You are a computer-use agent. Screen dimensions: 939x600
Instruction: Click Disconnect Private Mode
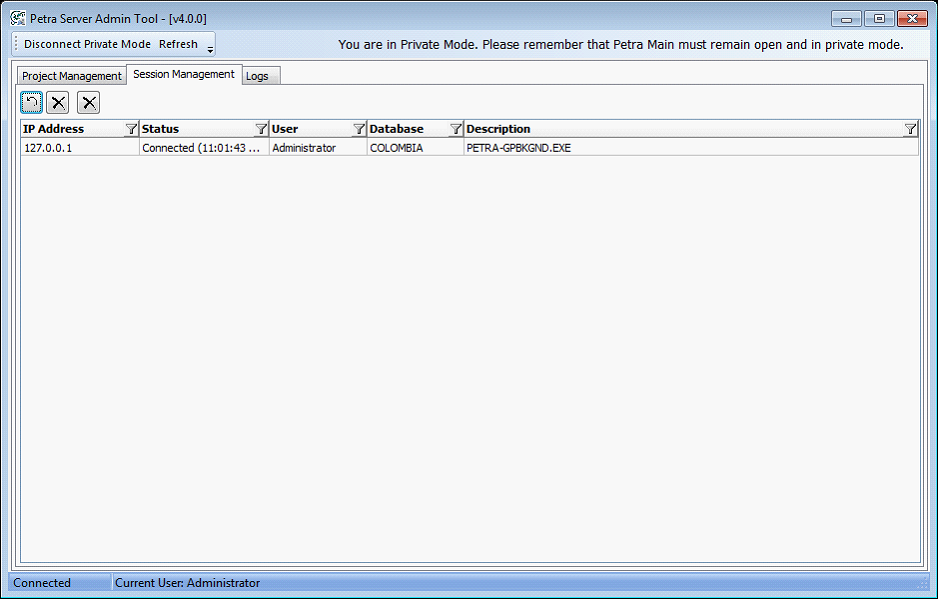(87, 44)
